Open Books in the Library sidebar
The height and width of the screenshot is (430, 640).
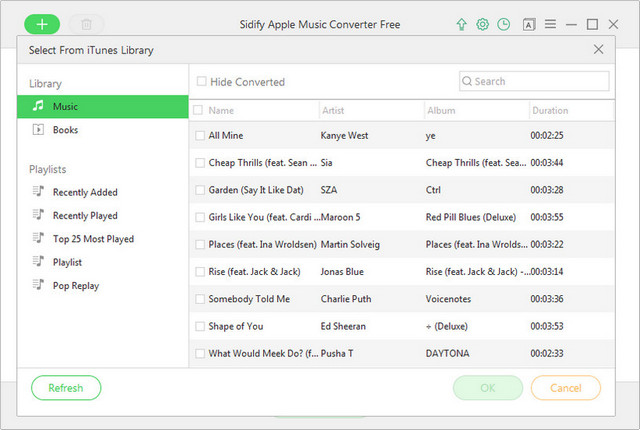tap(65, 130)
